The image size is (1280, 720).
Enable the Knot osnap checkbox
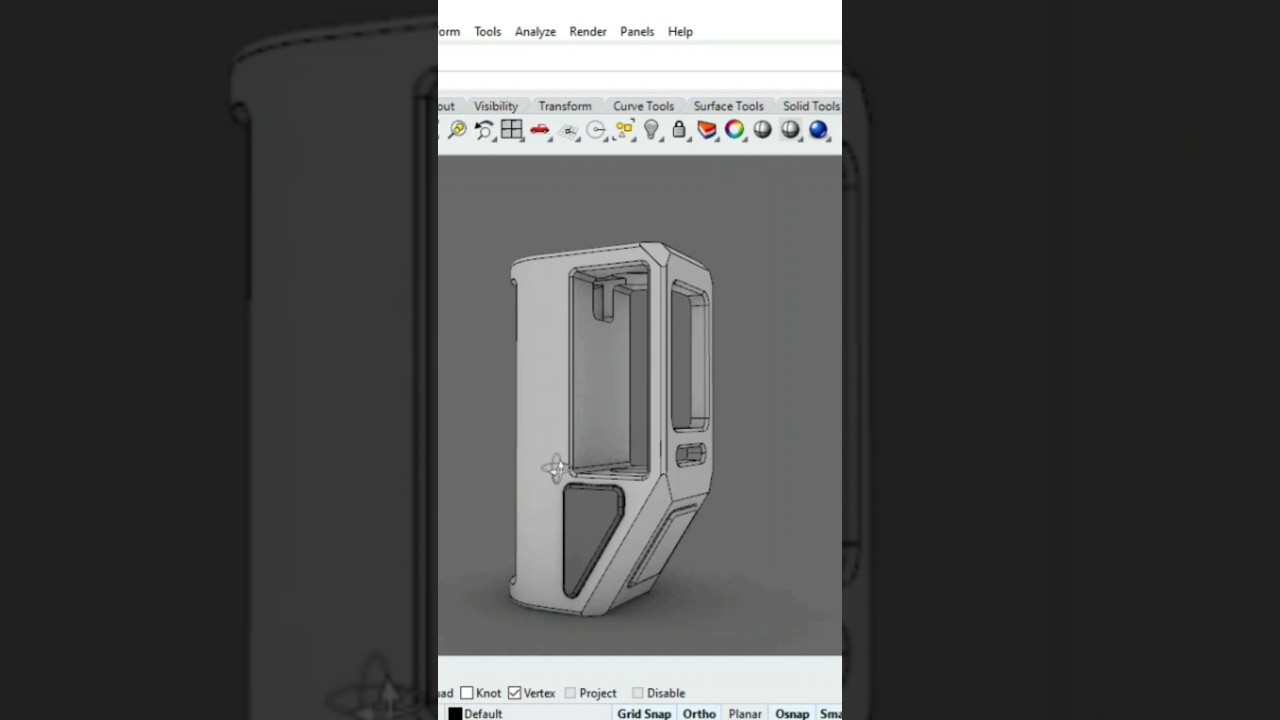[467, 693]
